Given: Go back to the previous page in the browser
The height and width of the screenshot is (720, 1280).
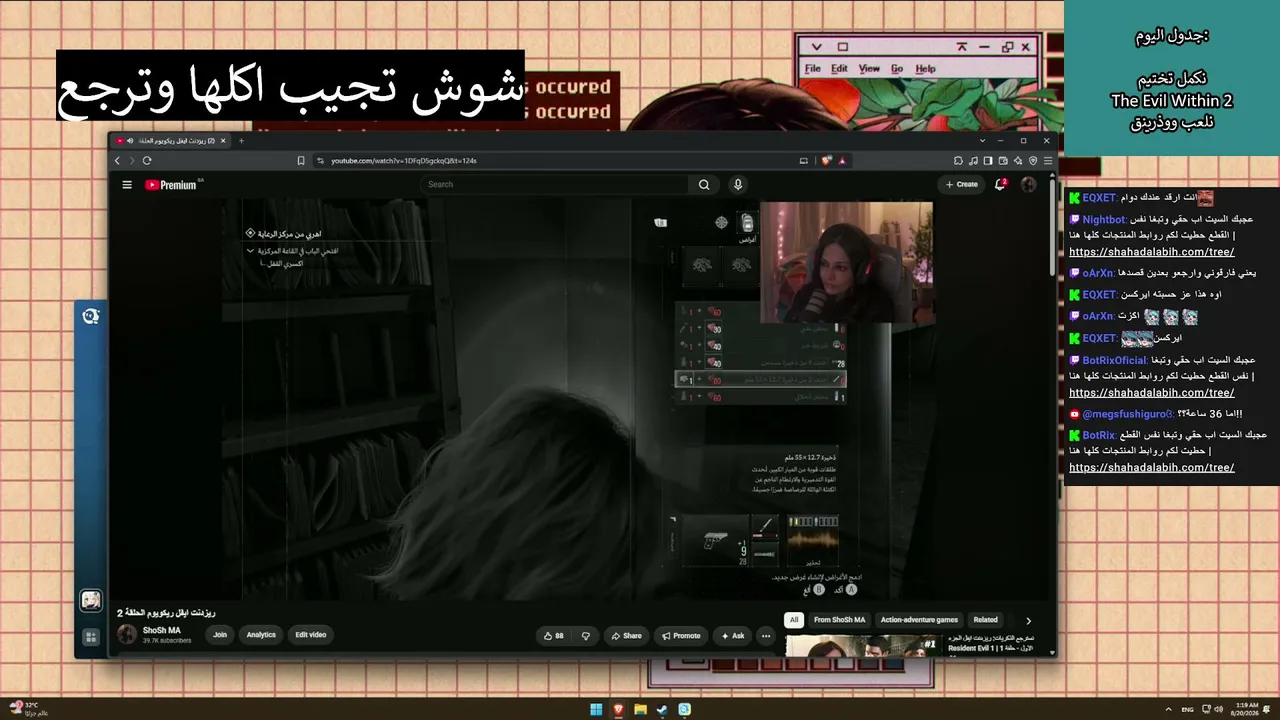Looking at the screenshot, I should click(x=117, y=160).
